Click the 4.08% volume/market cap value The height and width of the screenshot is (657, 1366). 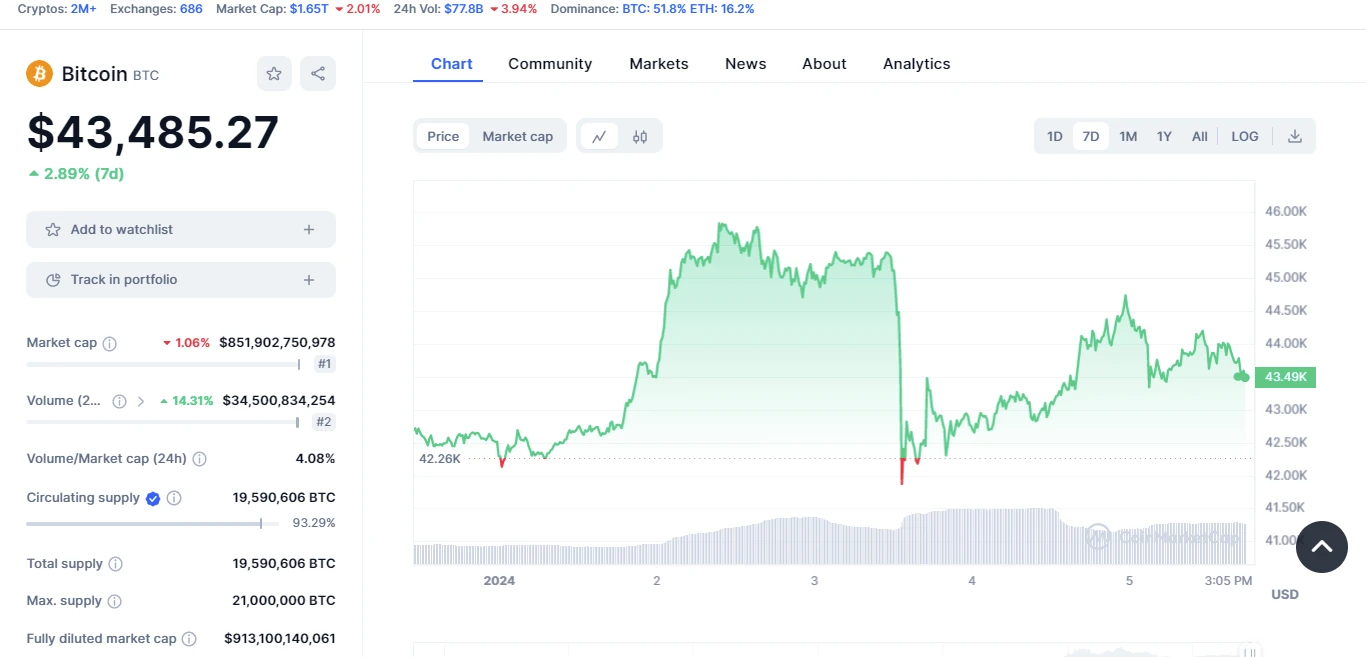pyautogui.click(x=315, y=459)
